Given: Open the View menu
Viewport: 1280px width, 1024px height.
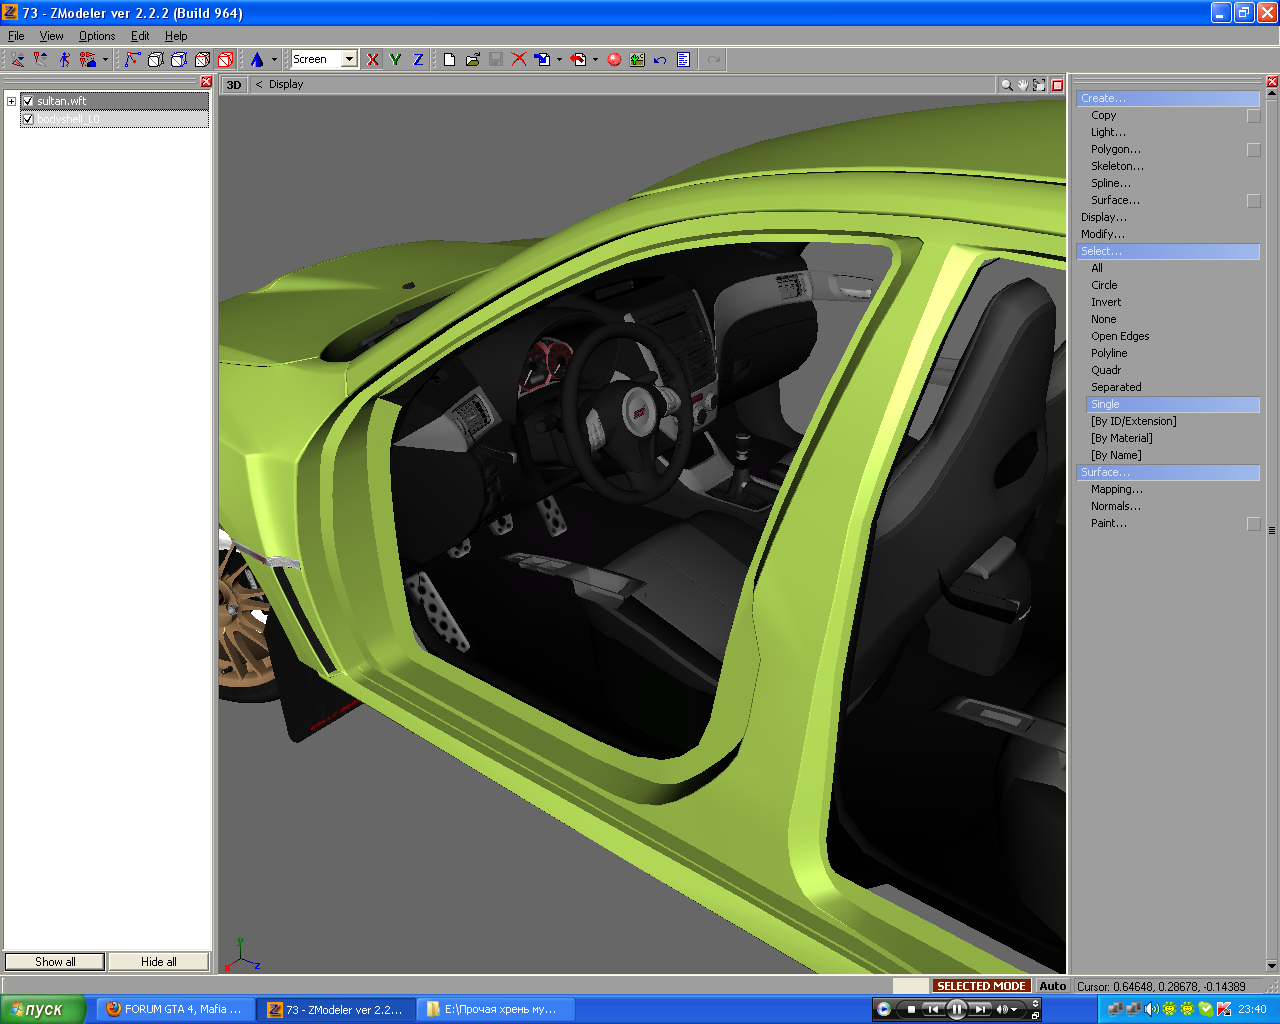Looking at the screenshot, I should pyautogui.click(x=51, y=36).
